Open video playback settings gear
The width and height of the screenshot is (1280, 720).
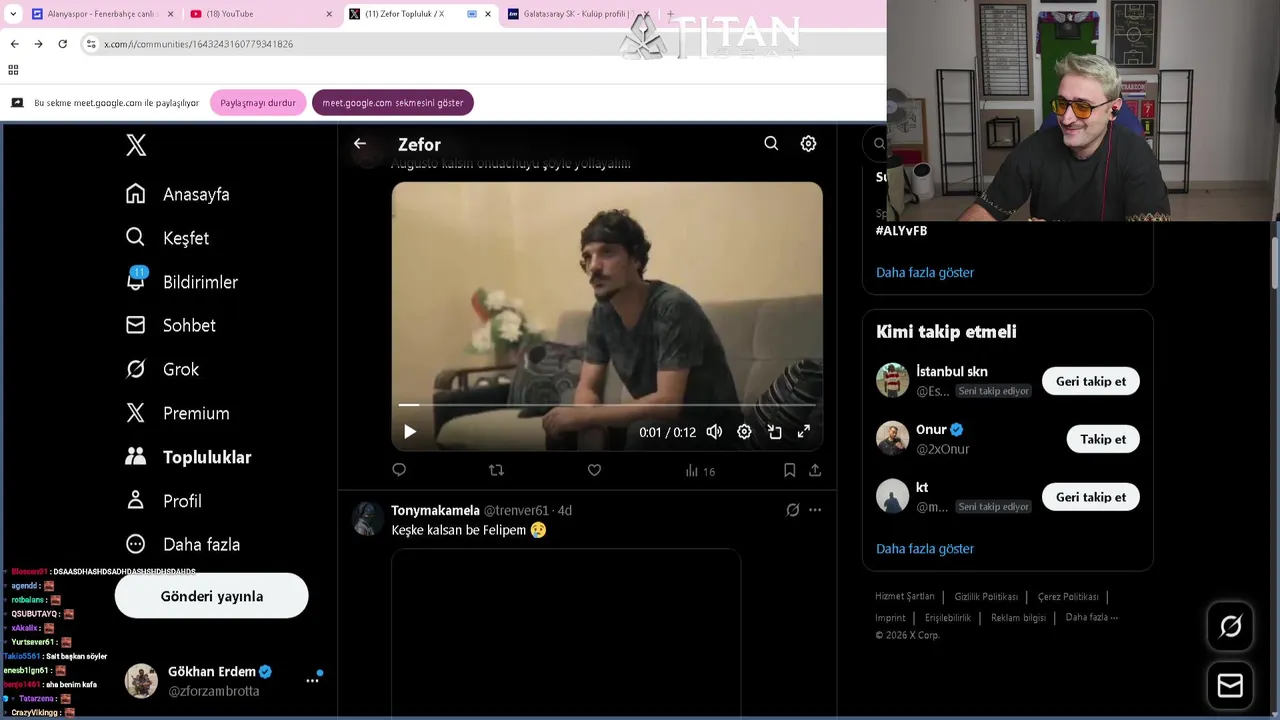click(744, 432)
